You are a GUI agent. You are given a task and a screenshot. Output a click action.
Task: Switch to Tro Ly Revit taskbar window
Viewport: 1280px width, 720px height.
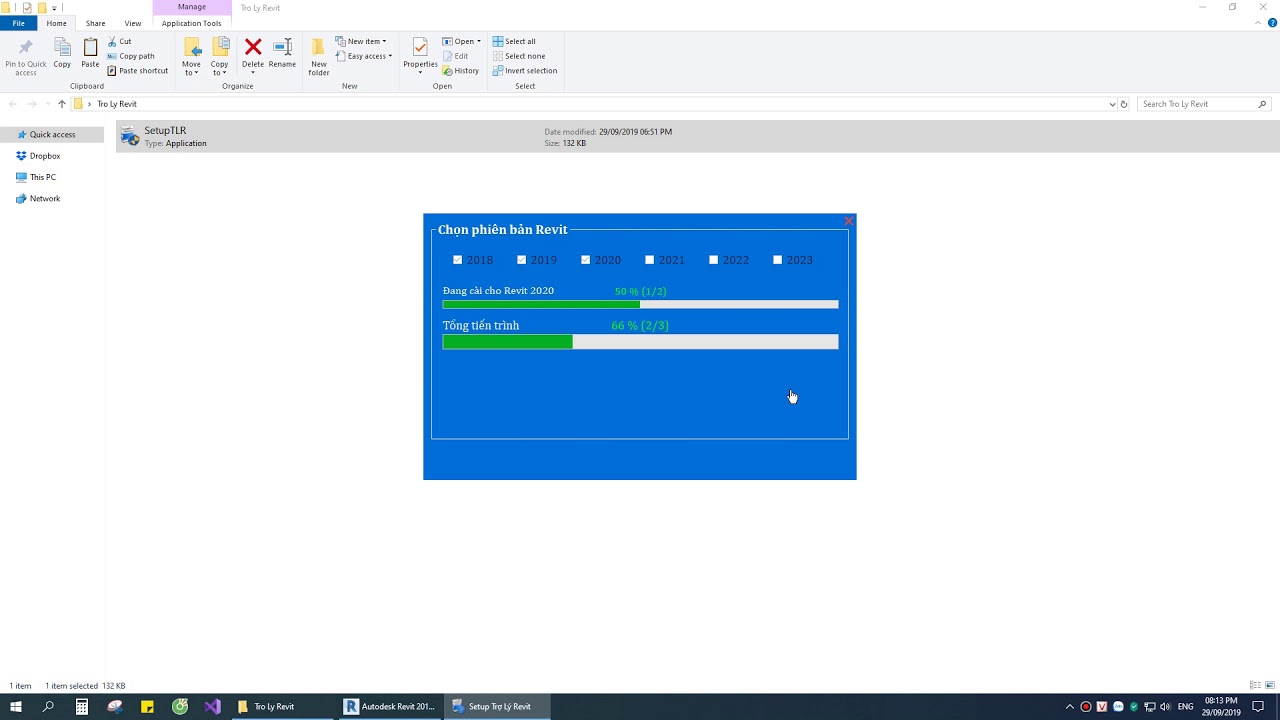[281, 706]
